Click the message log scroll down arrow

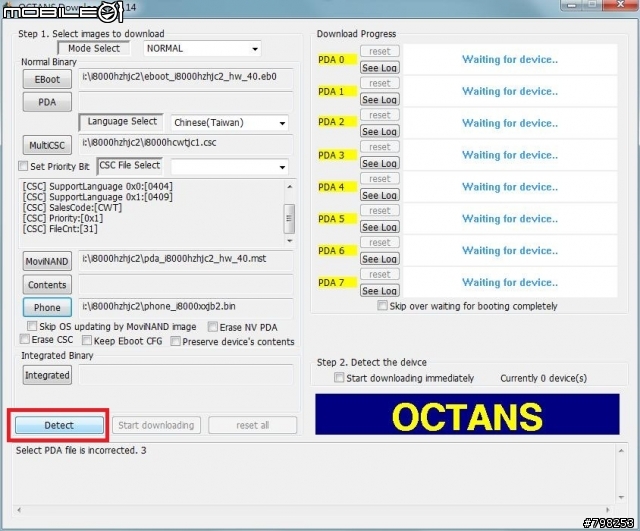[x=621, y=497]
